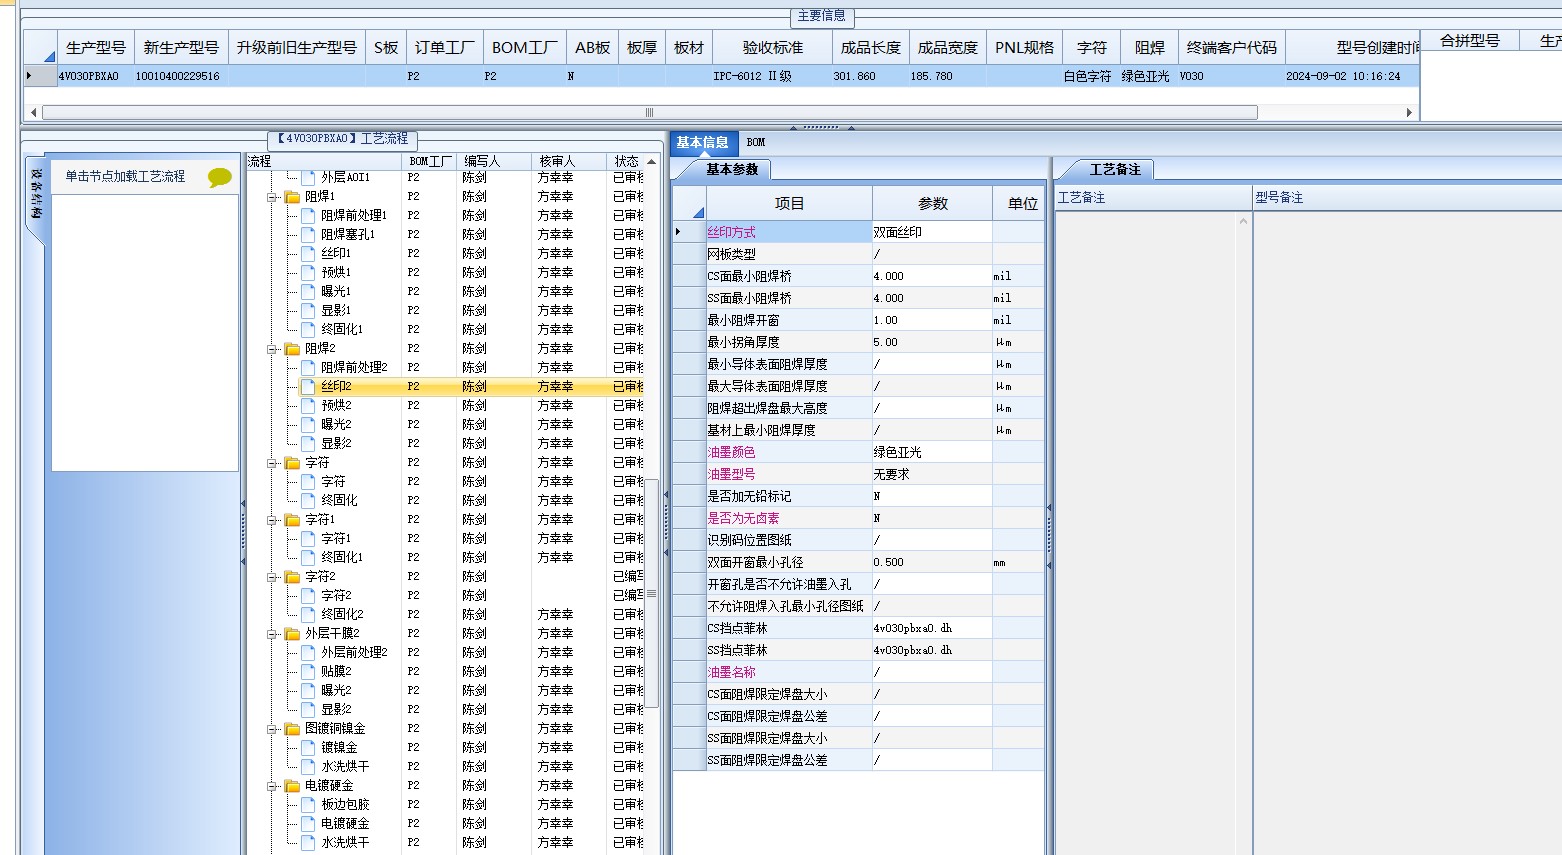
Task: Click the page icon beside 显影1
Action: pos(309,310)
